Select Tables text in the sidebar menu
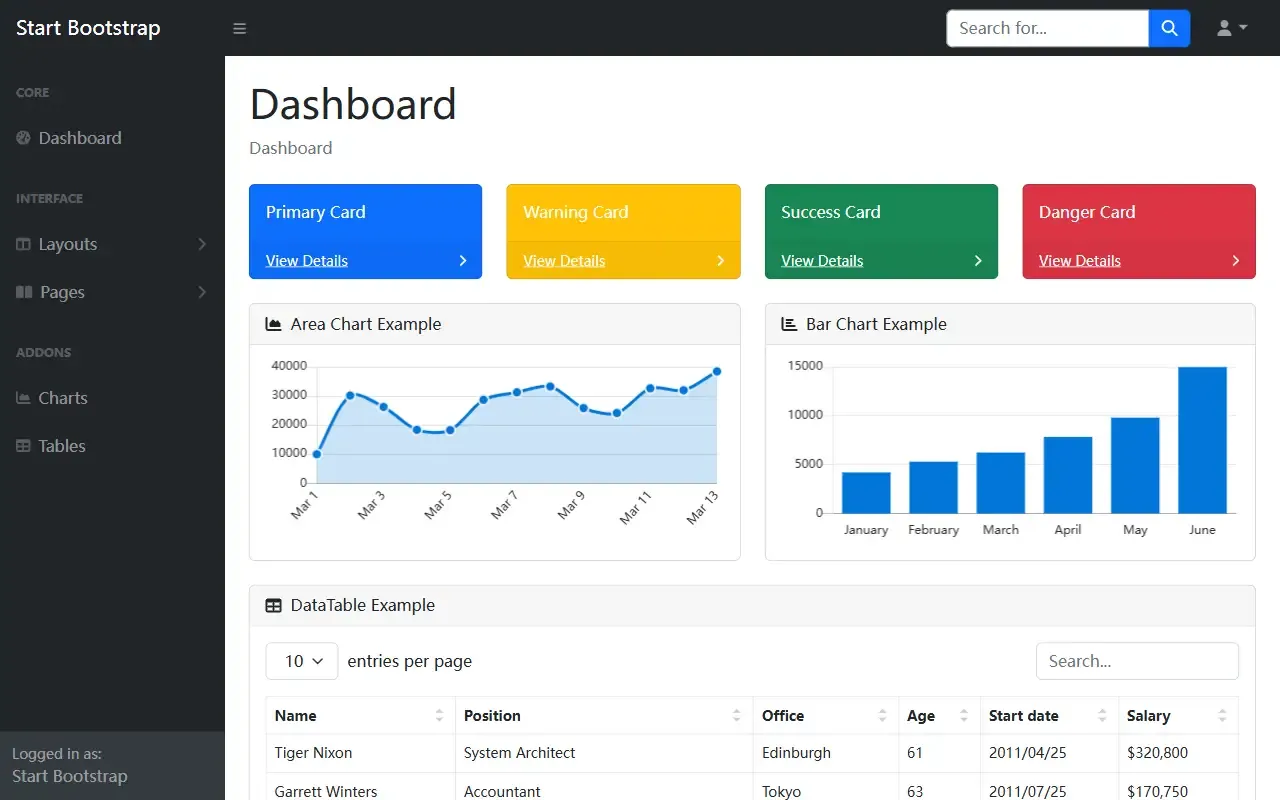1280x800 pixels. pos(62,446)
